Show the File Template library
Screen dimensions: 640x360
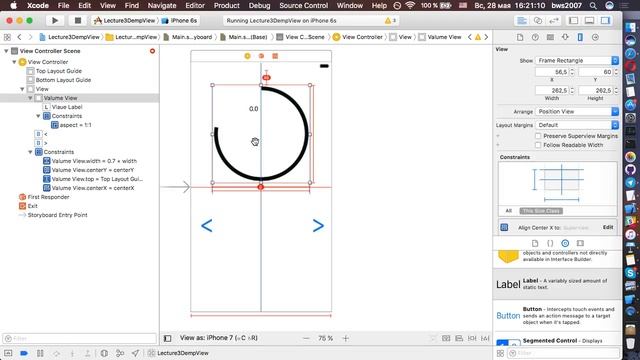point(535,243)
